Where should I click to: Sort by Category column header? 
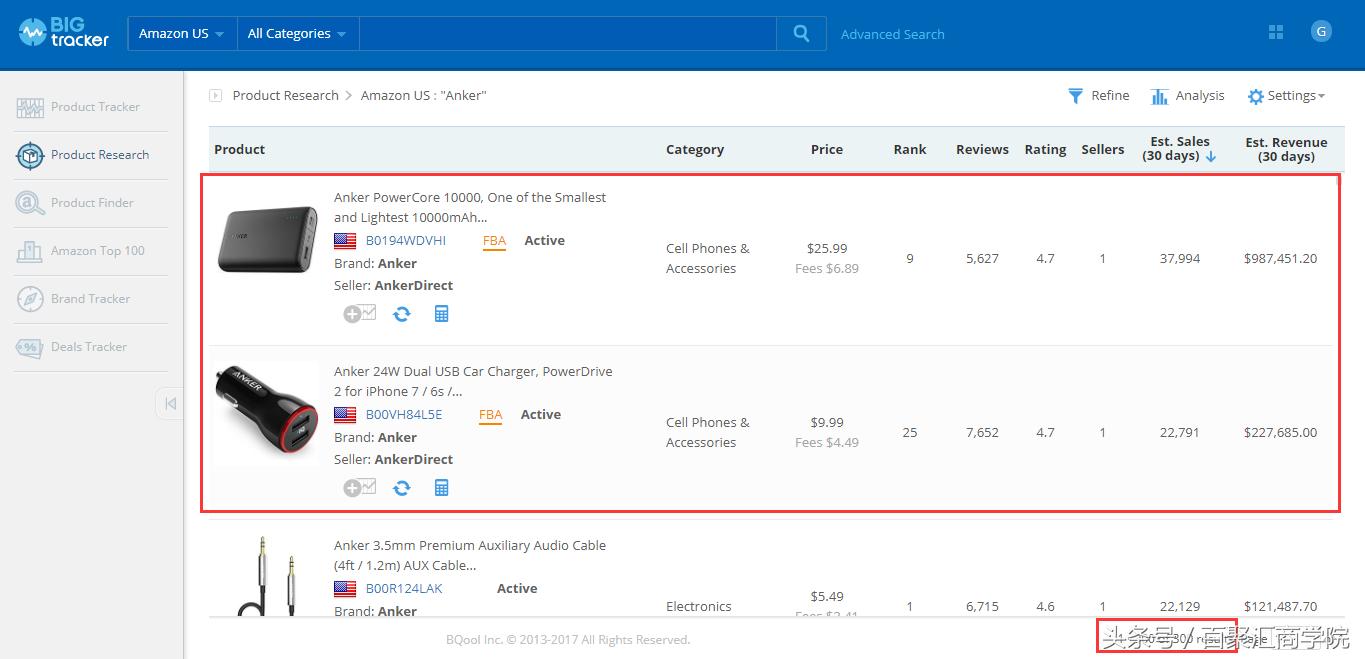(694, 149)
